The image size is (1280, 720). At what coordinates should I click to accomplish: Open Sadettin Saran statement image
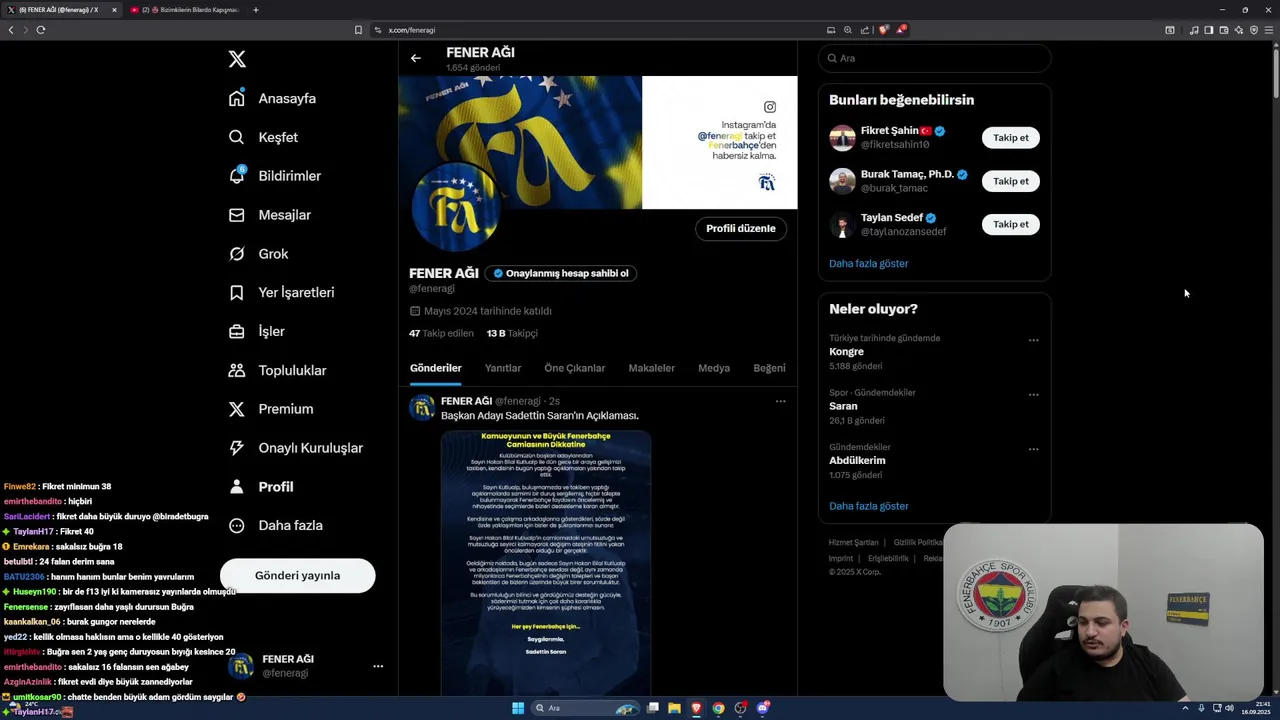click(x=546, y=563)
